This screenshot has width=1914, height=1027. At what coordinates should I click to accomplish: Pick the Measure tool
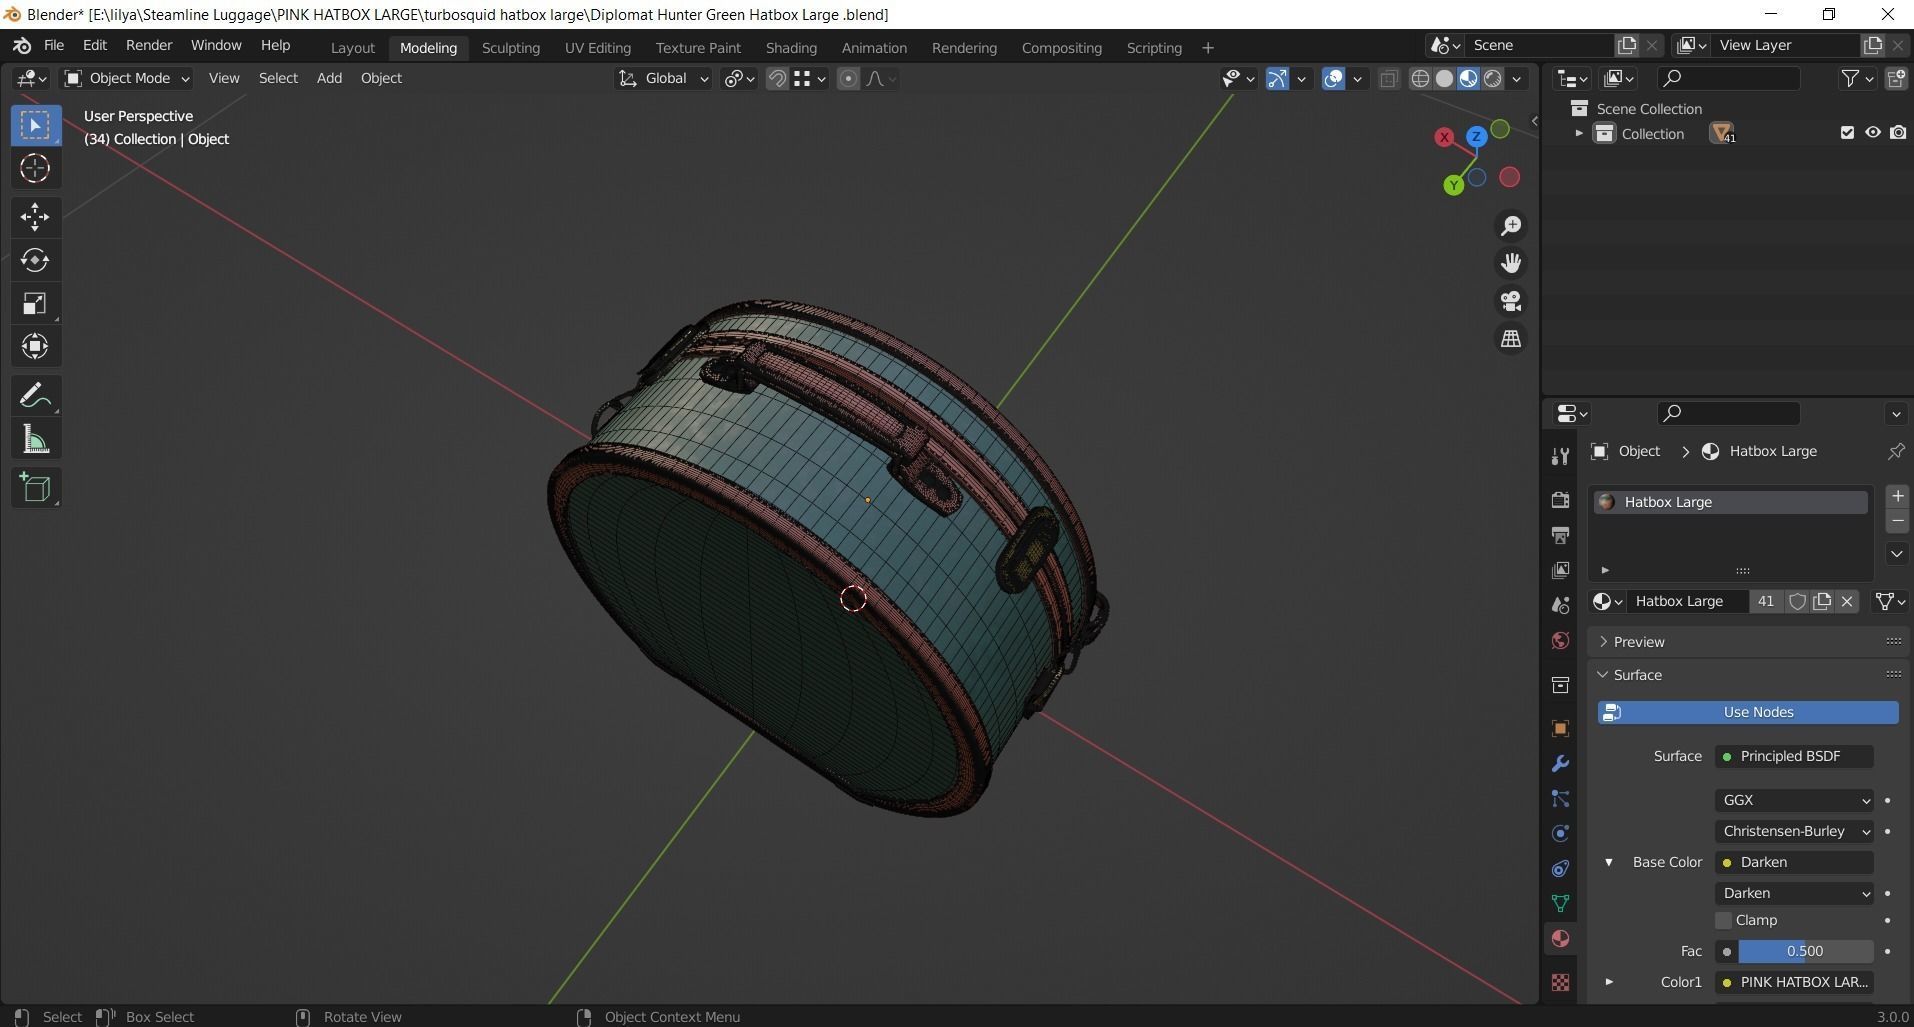[35, 439]
